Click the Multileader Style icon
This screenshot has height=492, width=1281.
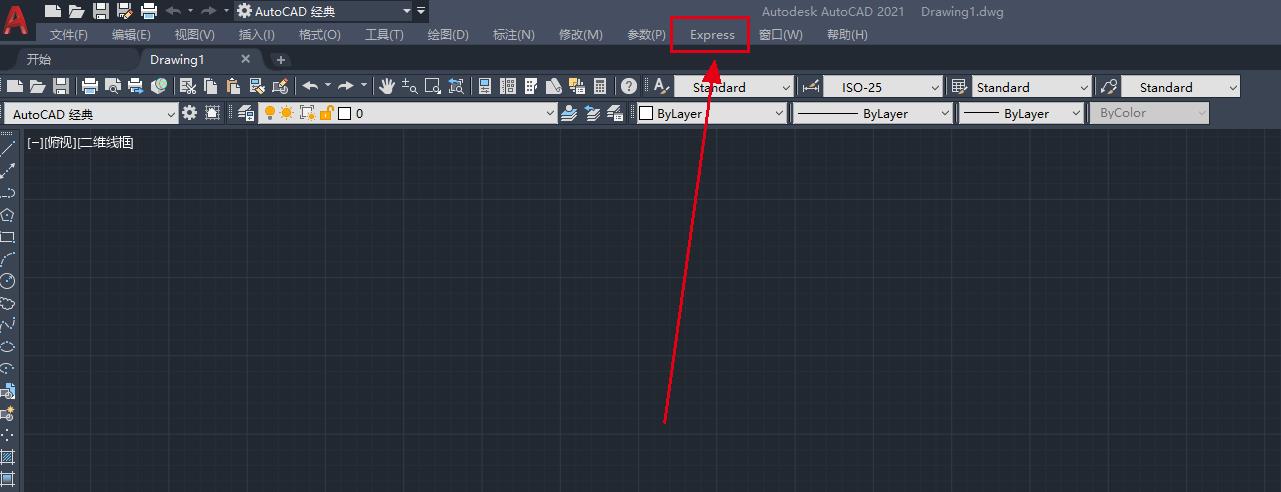coord(1107,86)
